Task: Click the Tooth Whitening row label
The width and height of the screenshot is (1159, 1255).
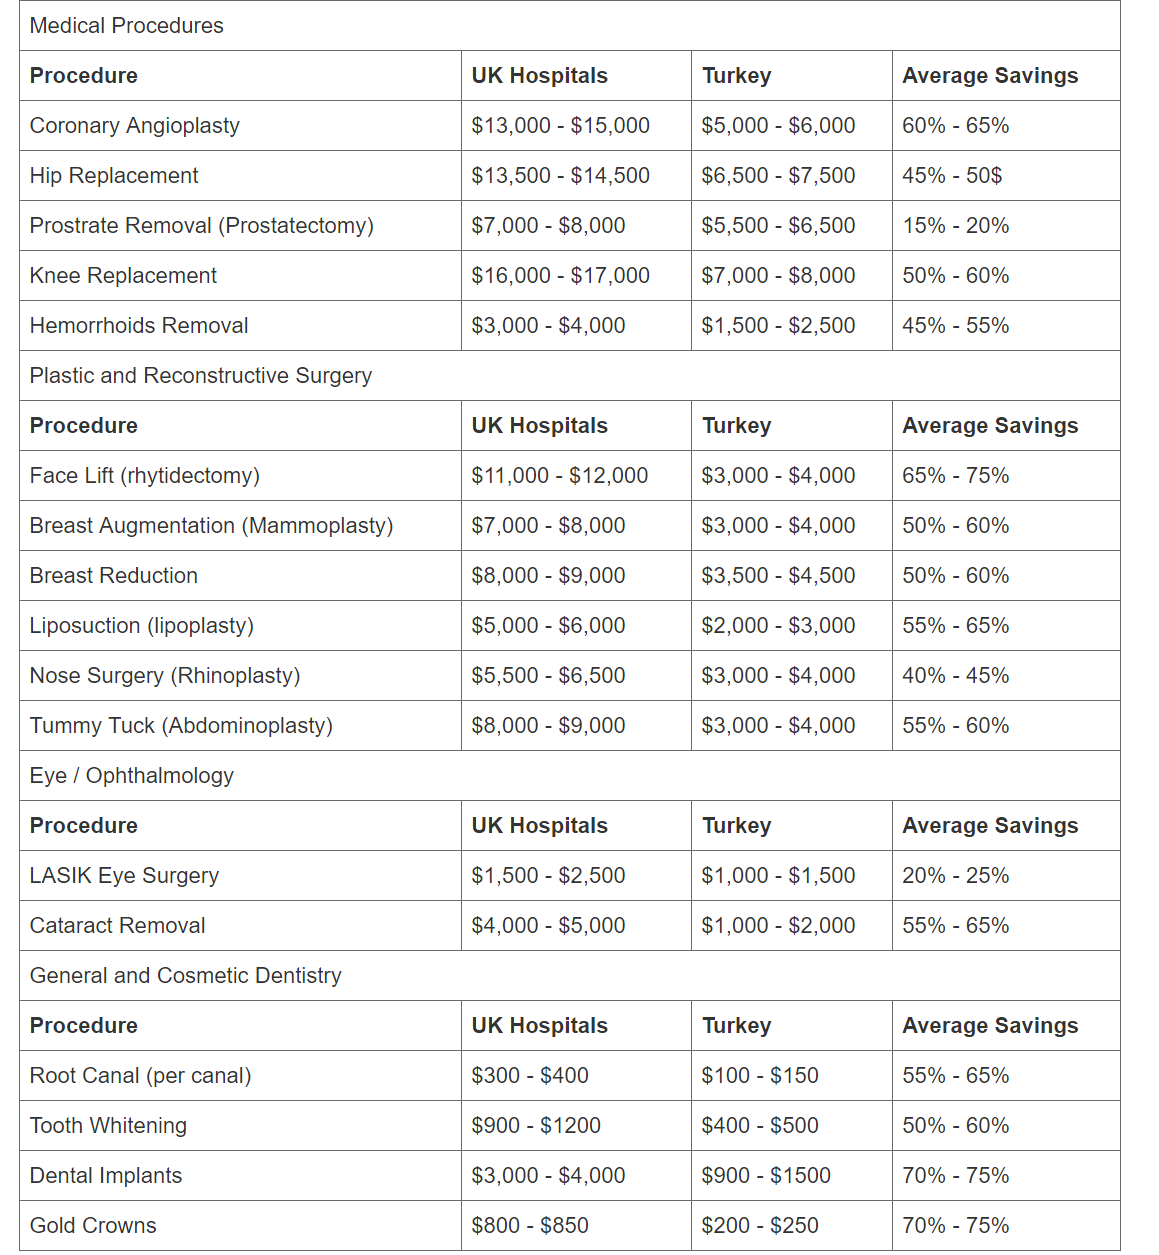Action: click(108, 1126)
